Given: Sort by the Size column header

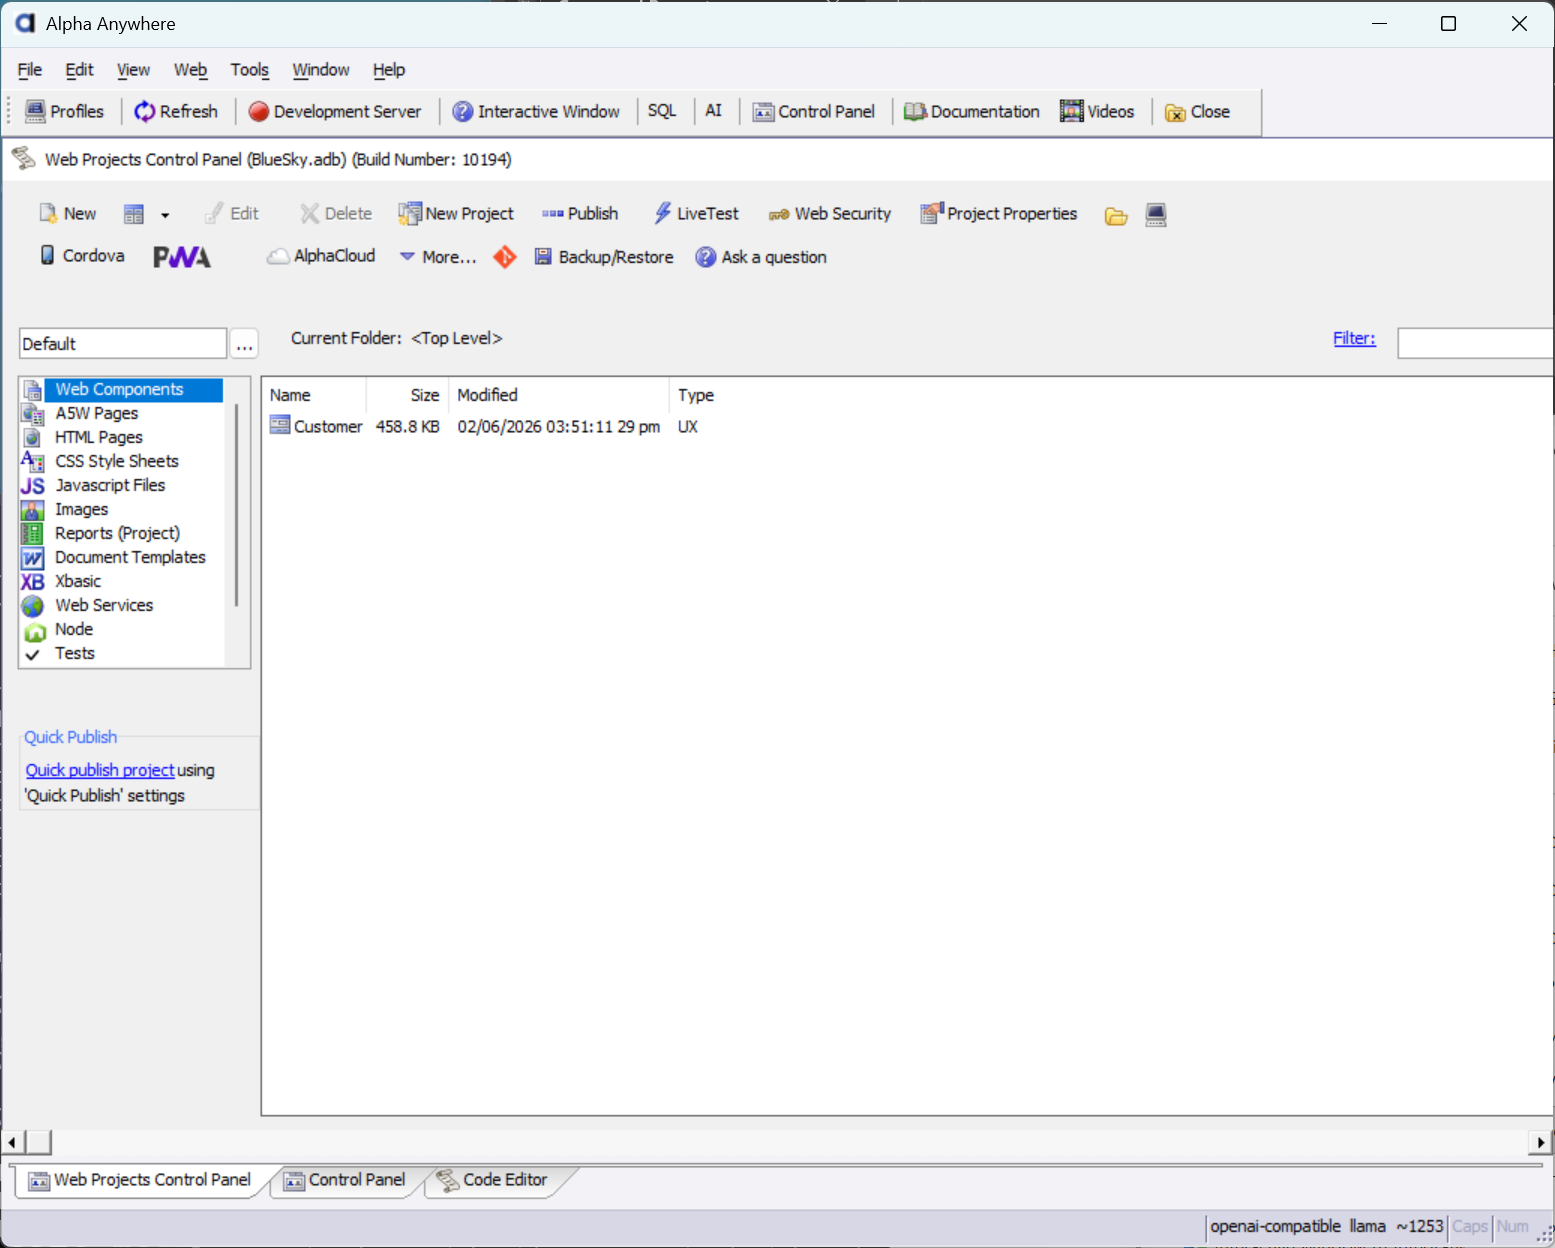Looking at the screenshot, I should pyautogui.click(x=408, y=395).
